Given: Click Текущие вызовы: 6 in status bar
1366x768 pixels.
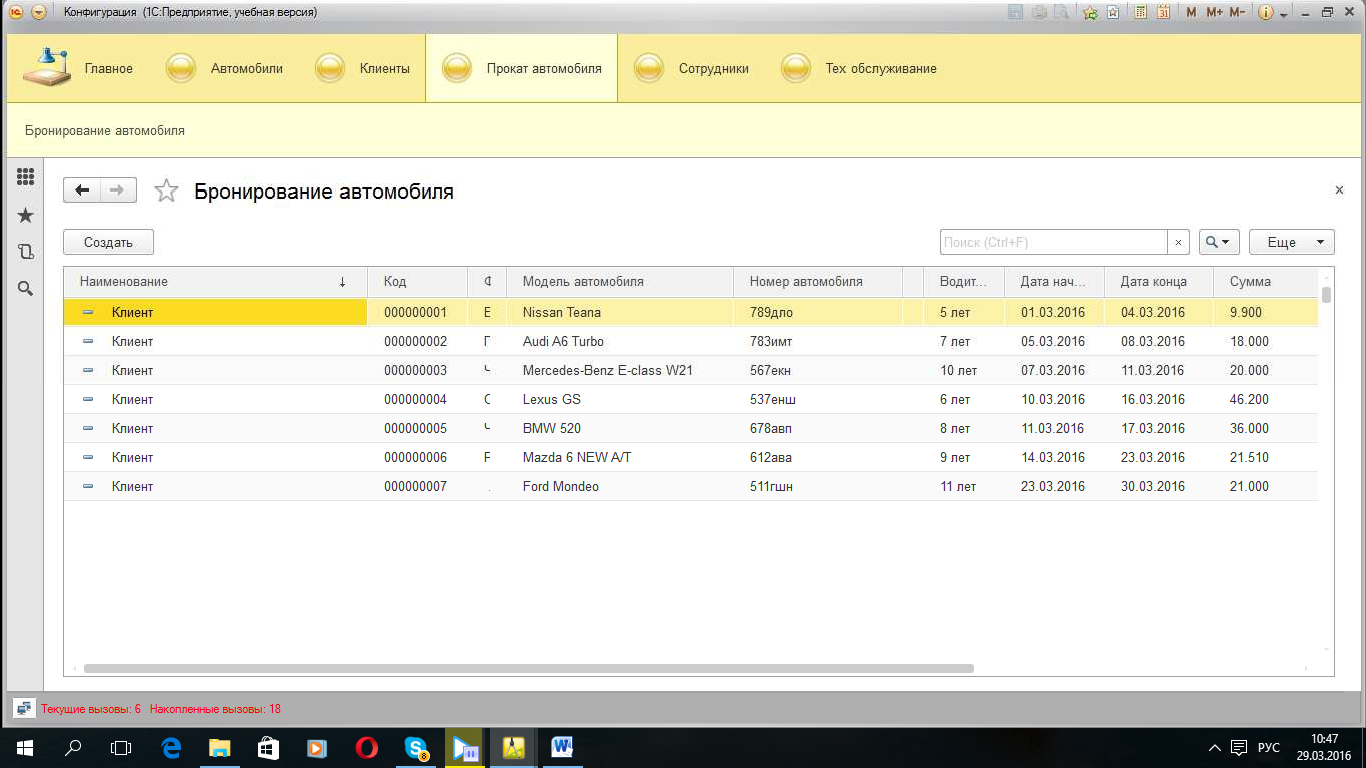Looking at the screenshot, I should [x=91, y=709].
